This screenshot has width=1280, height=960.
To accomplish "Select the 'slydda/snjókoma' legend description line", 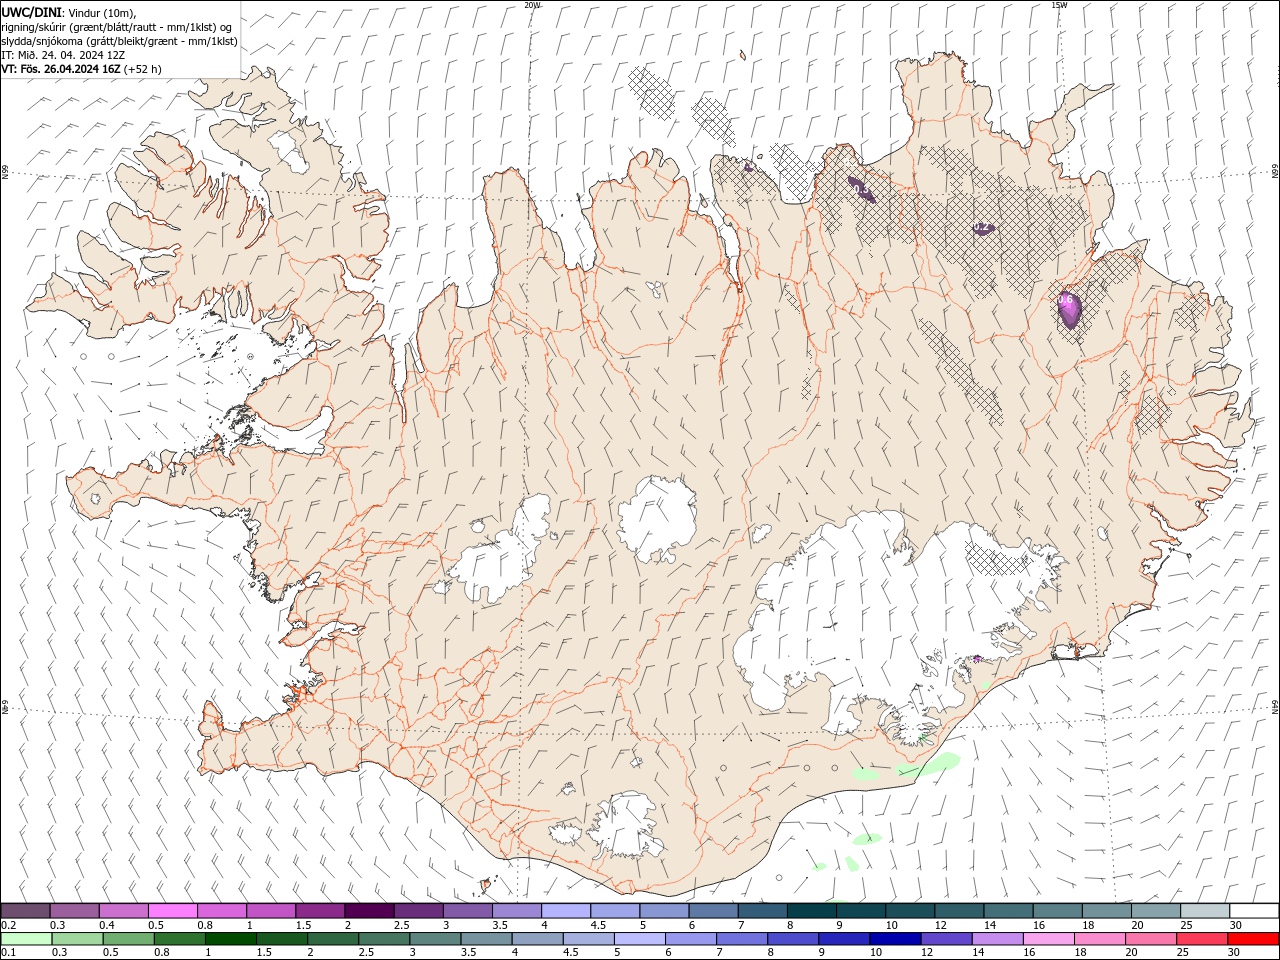I will 119,41.
